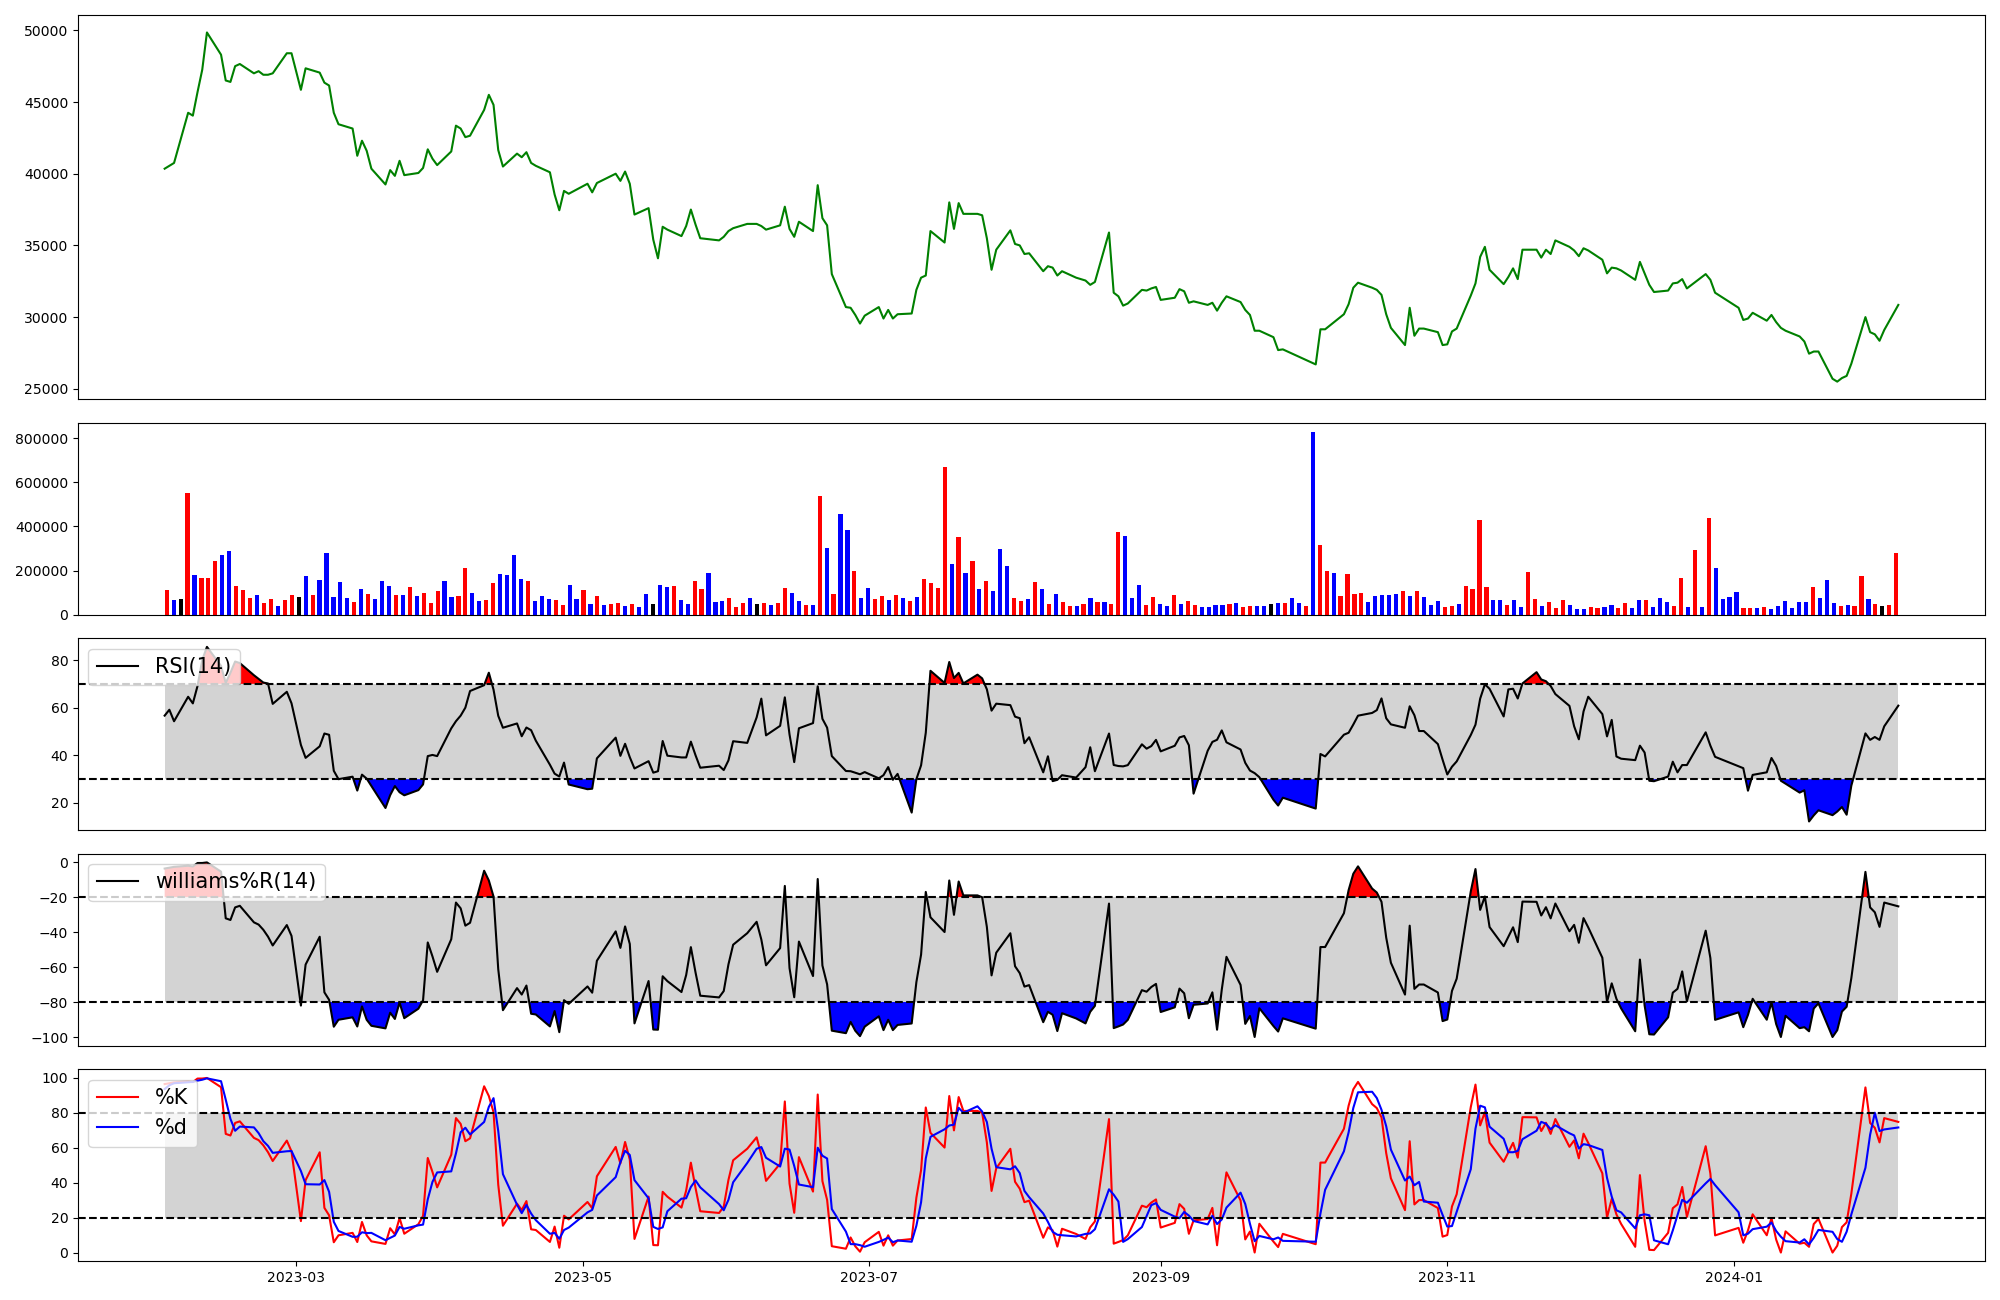Viewport: 2000px width, 1300px height.
Task: Click the −80 Williams %R axis tick
Action: point(52,1003)
